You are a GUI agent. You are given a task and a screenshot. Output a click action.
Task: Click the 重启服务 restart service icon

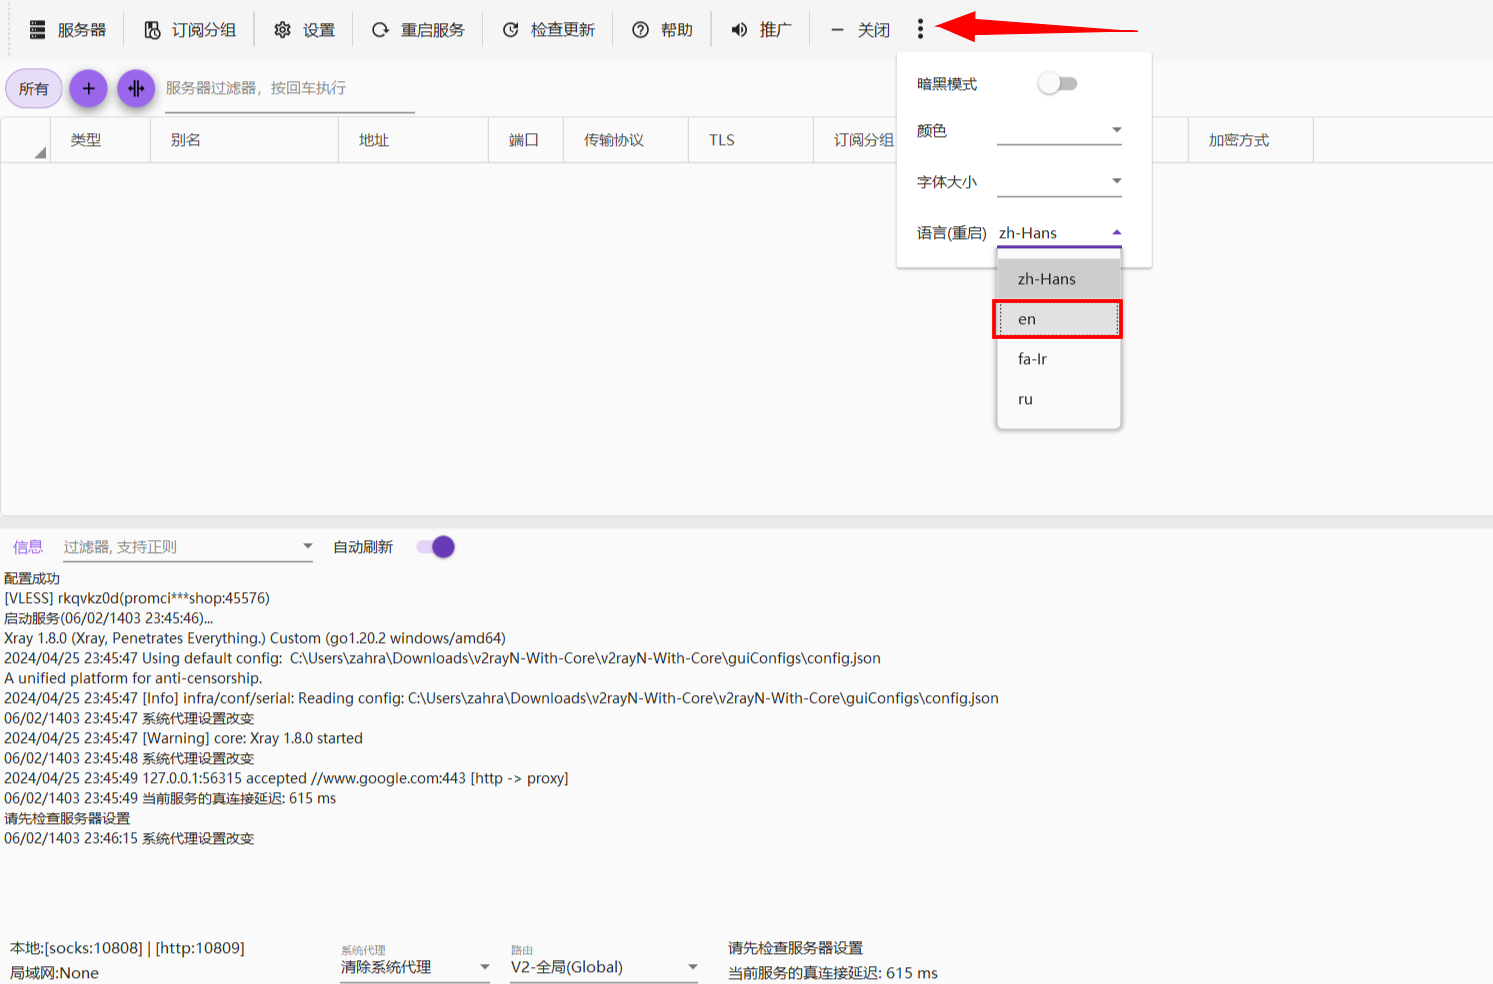pyautogui.click(x=380, y=30)
